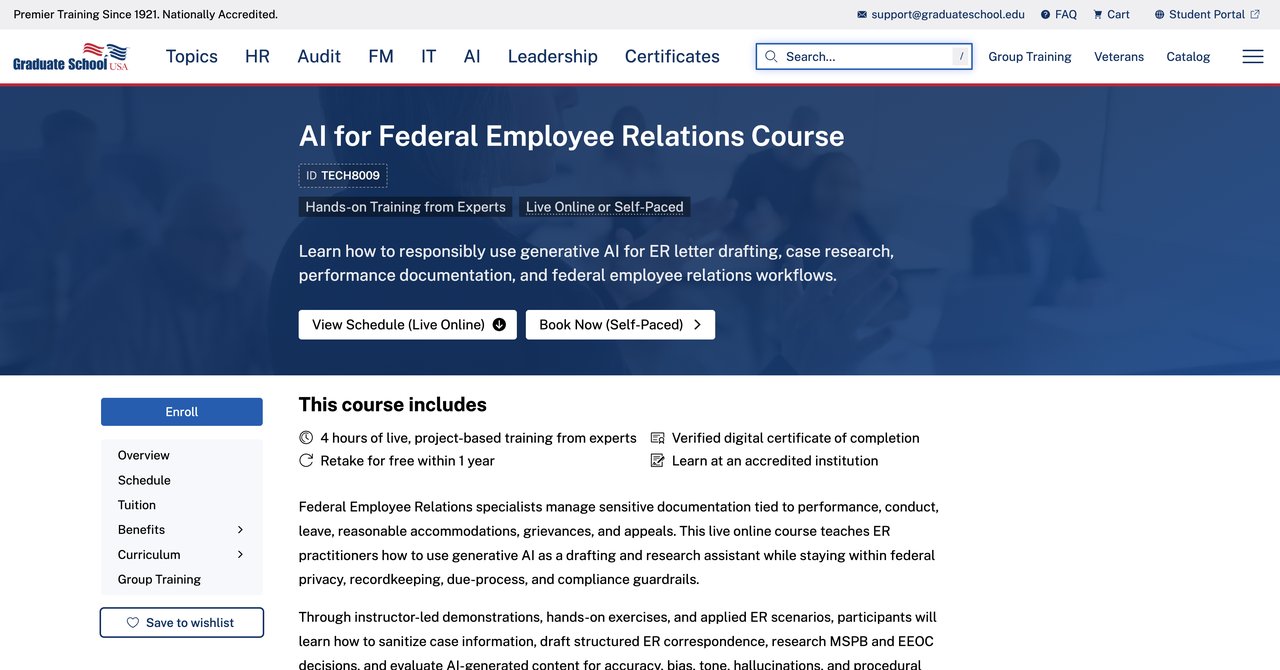1280x670 pixels.
Task: Click the shopping cart icon
Action: click(x=1098, y=15)
